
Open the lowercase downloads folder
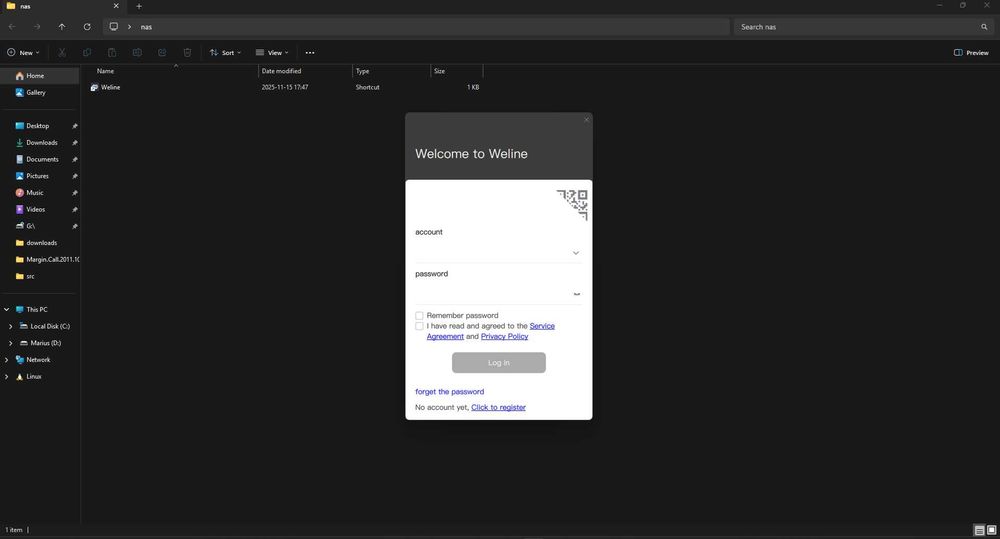click(40, 243)
